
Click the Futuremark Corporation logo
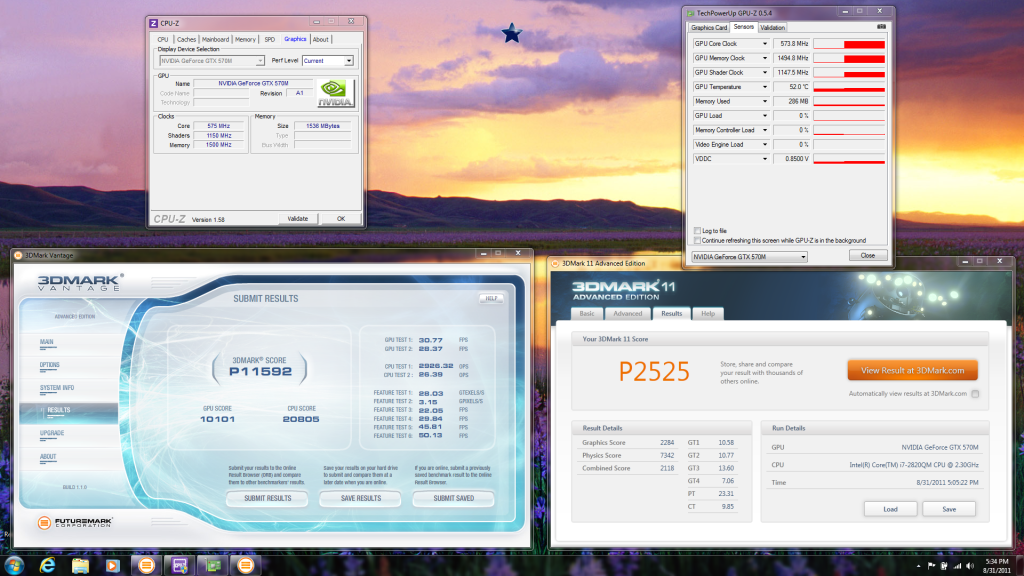coord(75,522)
